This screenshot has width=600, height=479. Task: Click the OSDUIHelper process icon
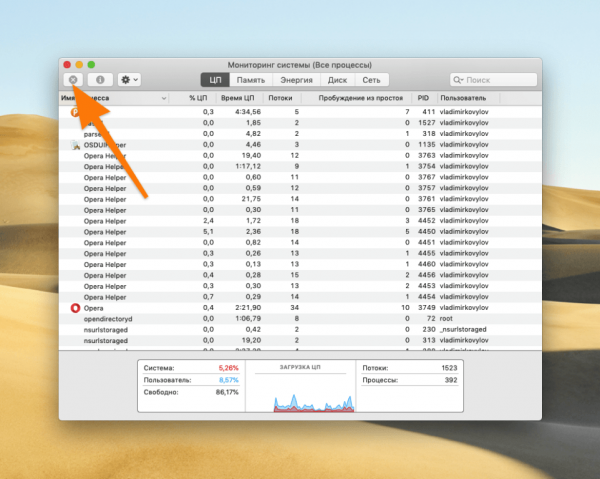click(x=75, y=145)
